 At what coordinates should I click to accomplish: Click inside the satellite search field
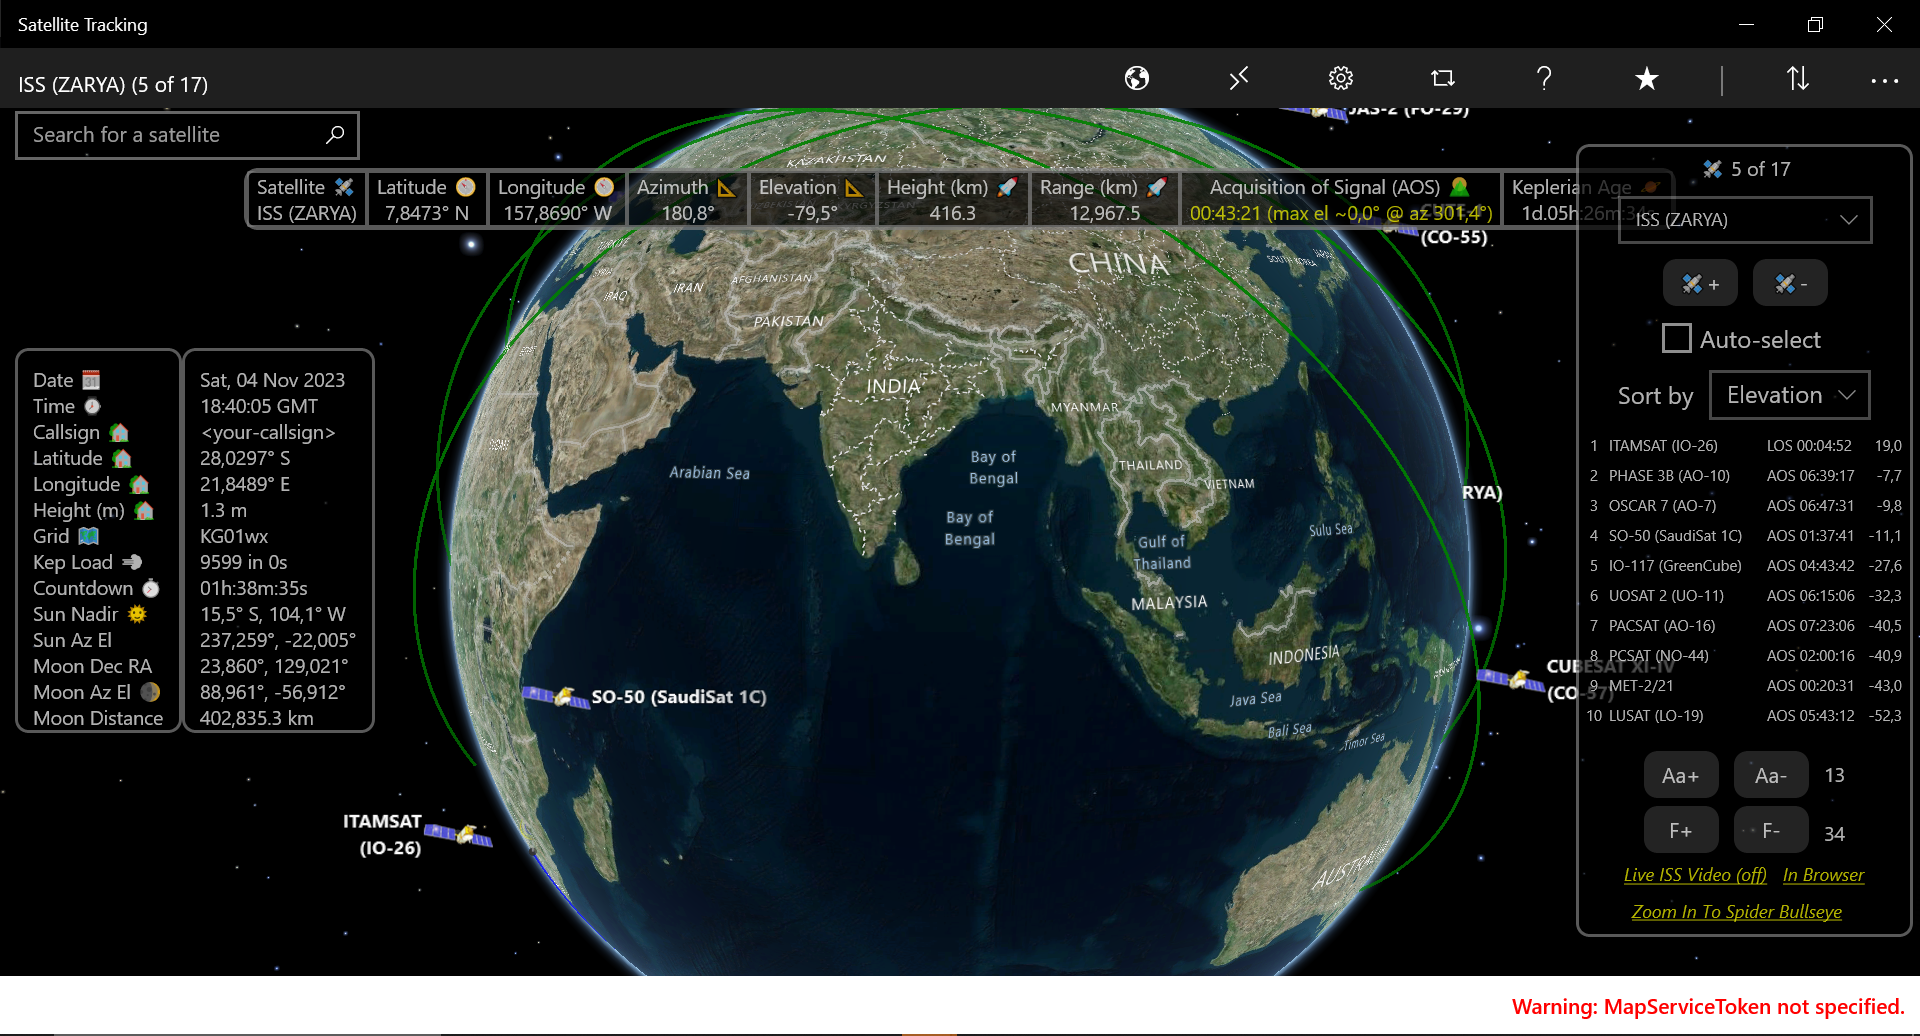pyautogui.click(x=160, y=134)
